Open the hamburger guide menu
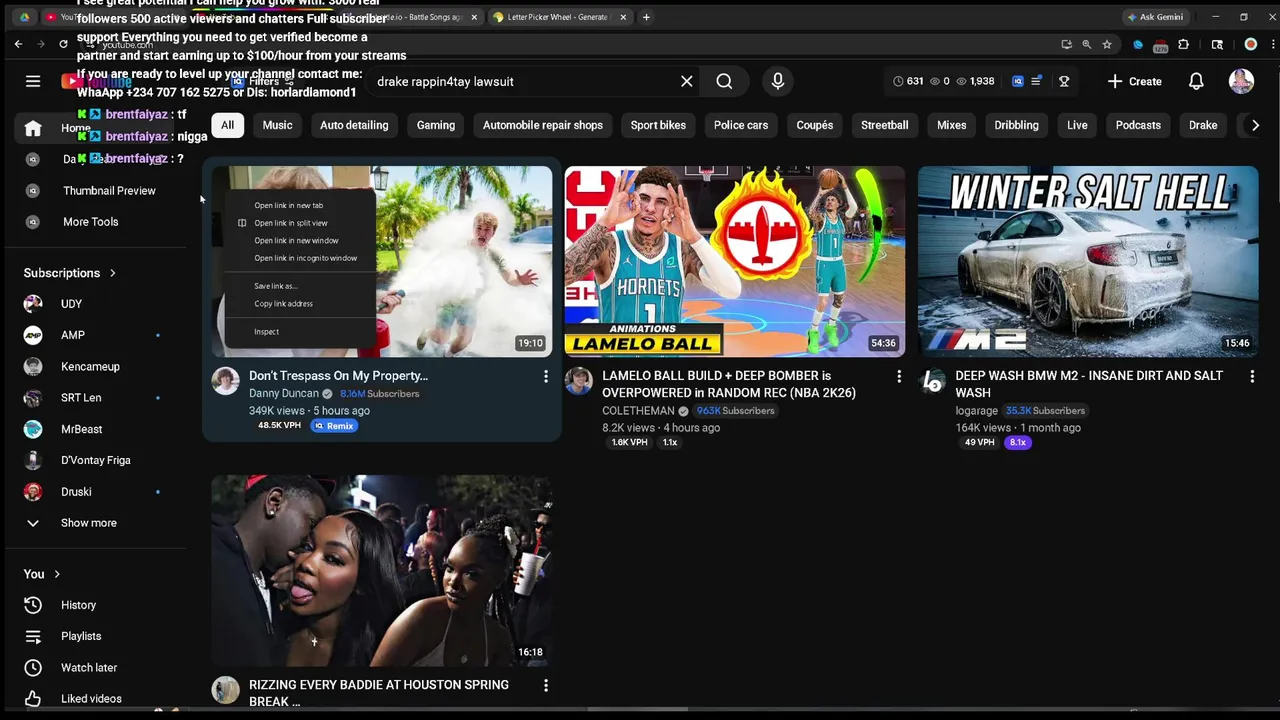This screenshot has height=720, width=1280. 33,81
